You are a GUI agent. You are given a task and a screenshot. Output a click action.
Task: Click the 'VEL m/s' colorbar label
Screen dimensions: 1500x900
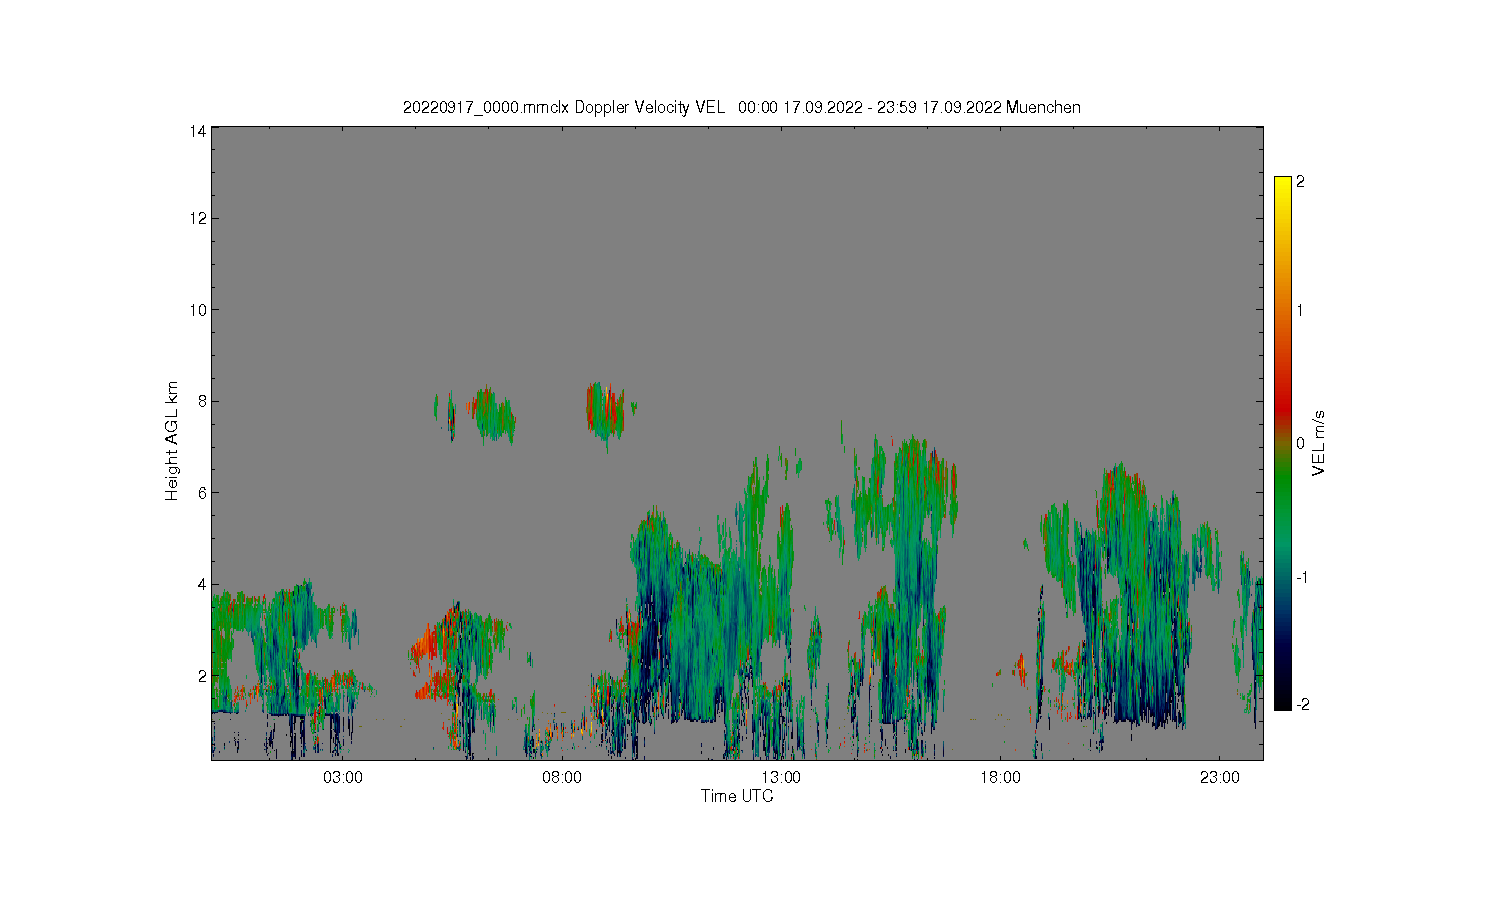pyautogui.click(x=1319, y=443)
